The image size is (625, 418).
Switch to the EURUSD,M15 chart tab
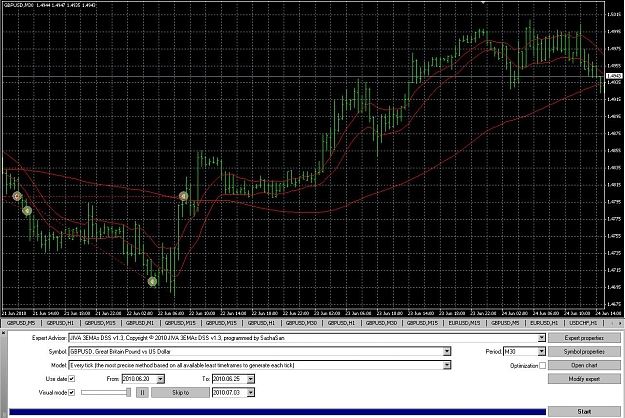(x=464, y=323)
